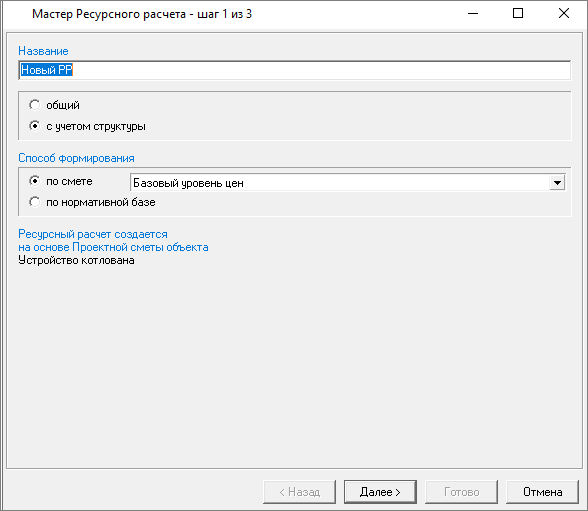Click the "Отмена" button
The height and width of the screenshot is (511, 588).
coord(542,492)
